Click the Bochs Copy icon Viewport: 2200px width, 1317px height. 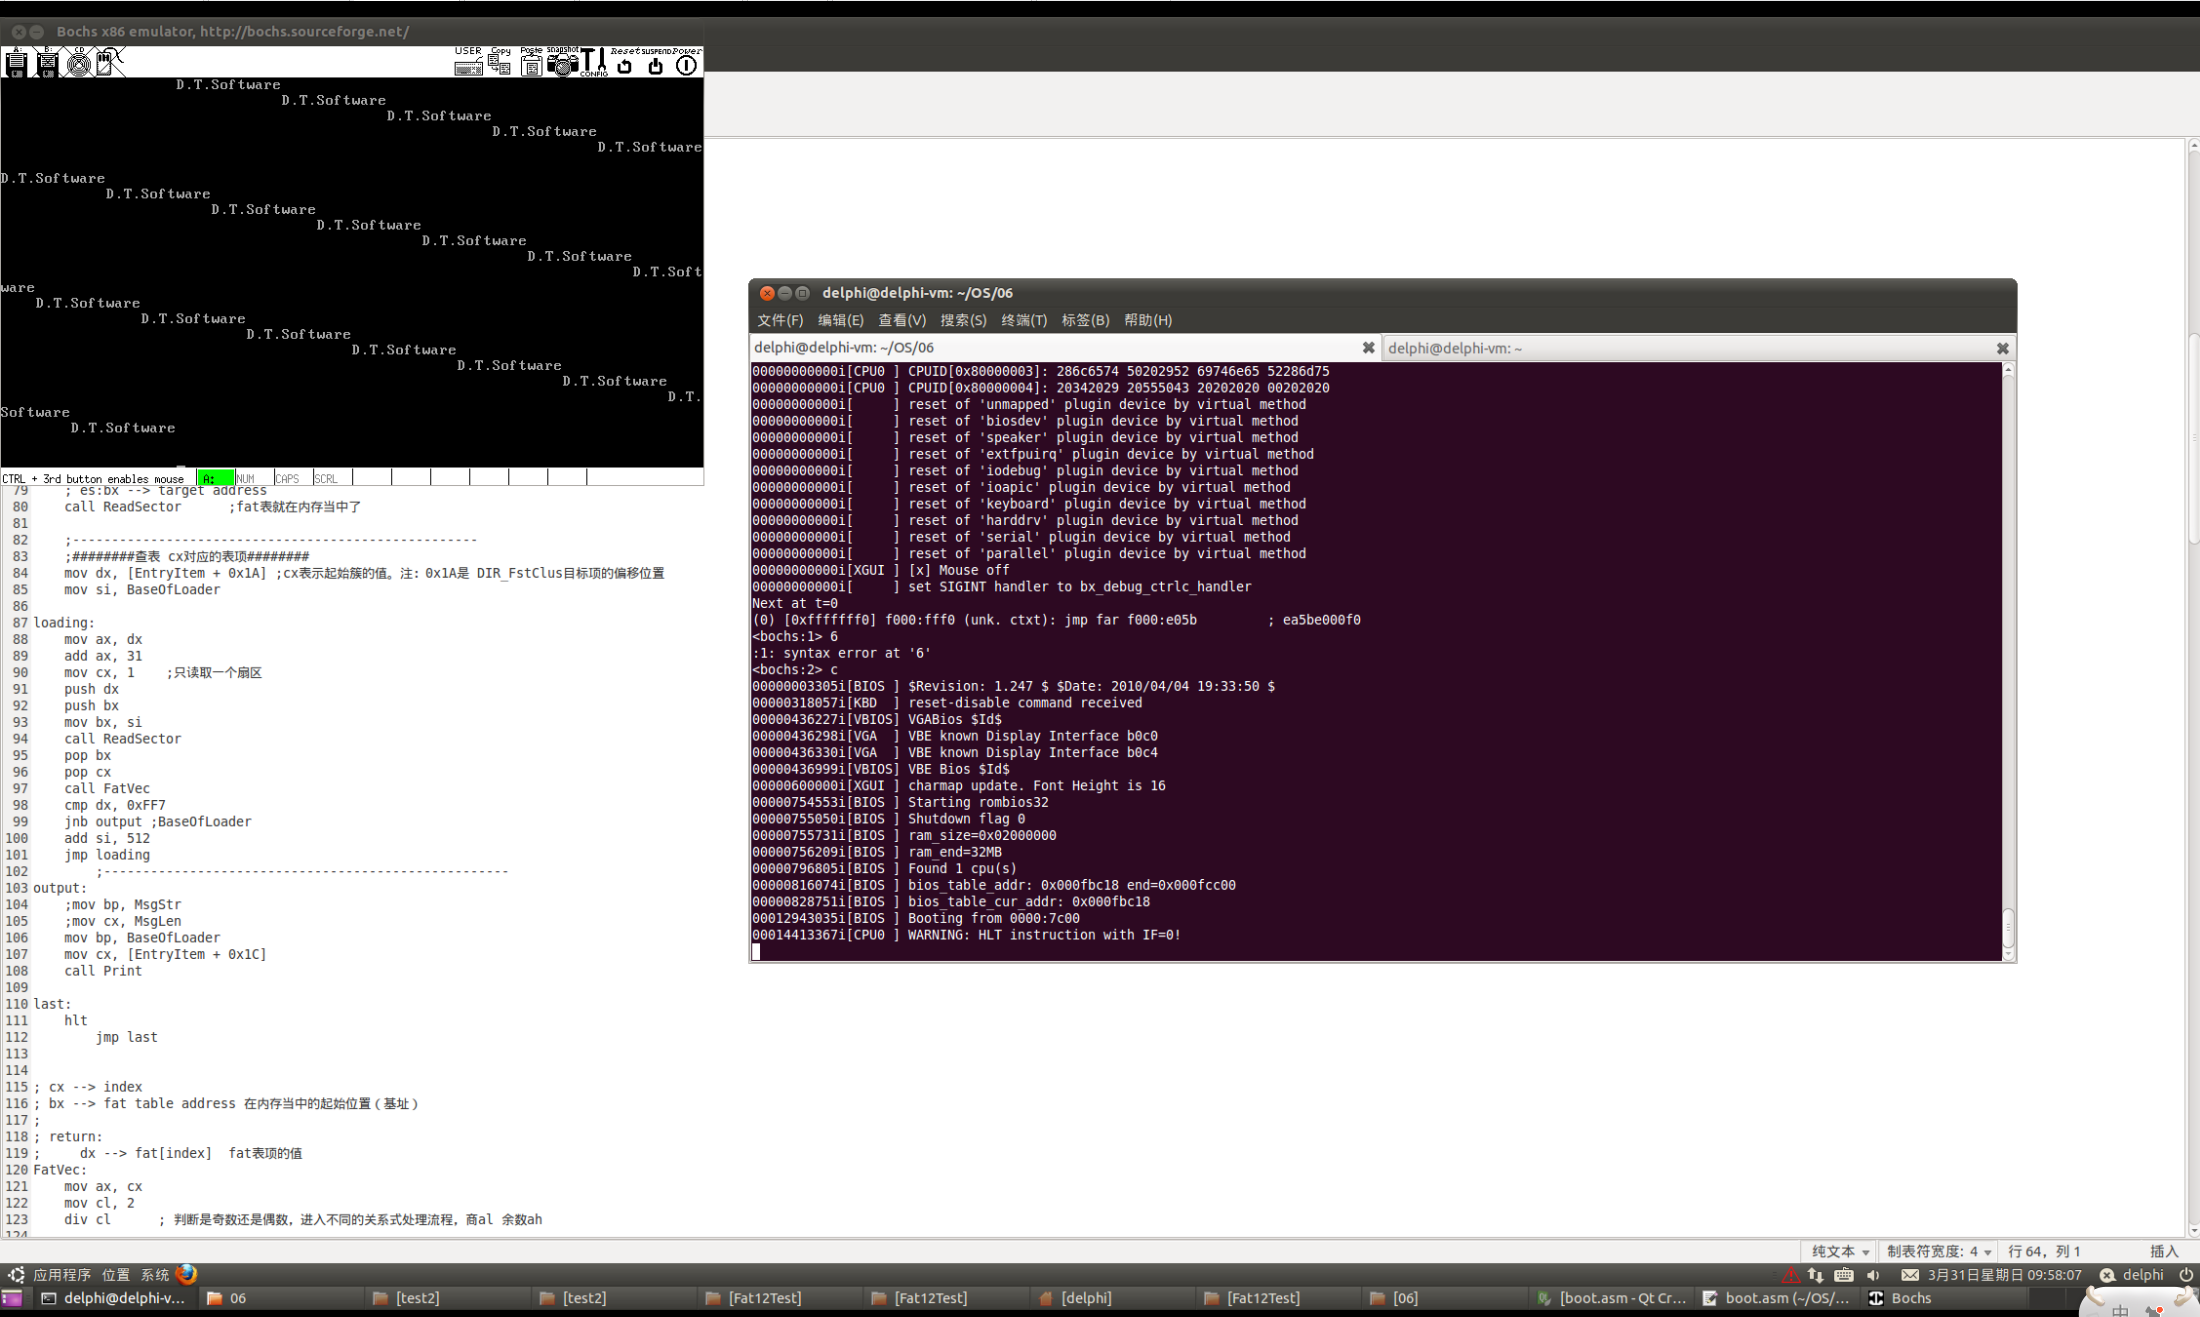pos(500,64)
